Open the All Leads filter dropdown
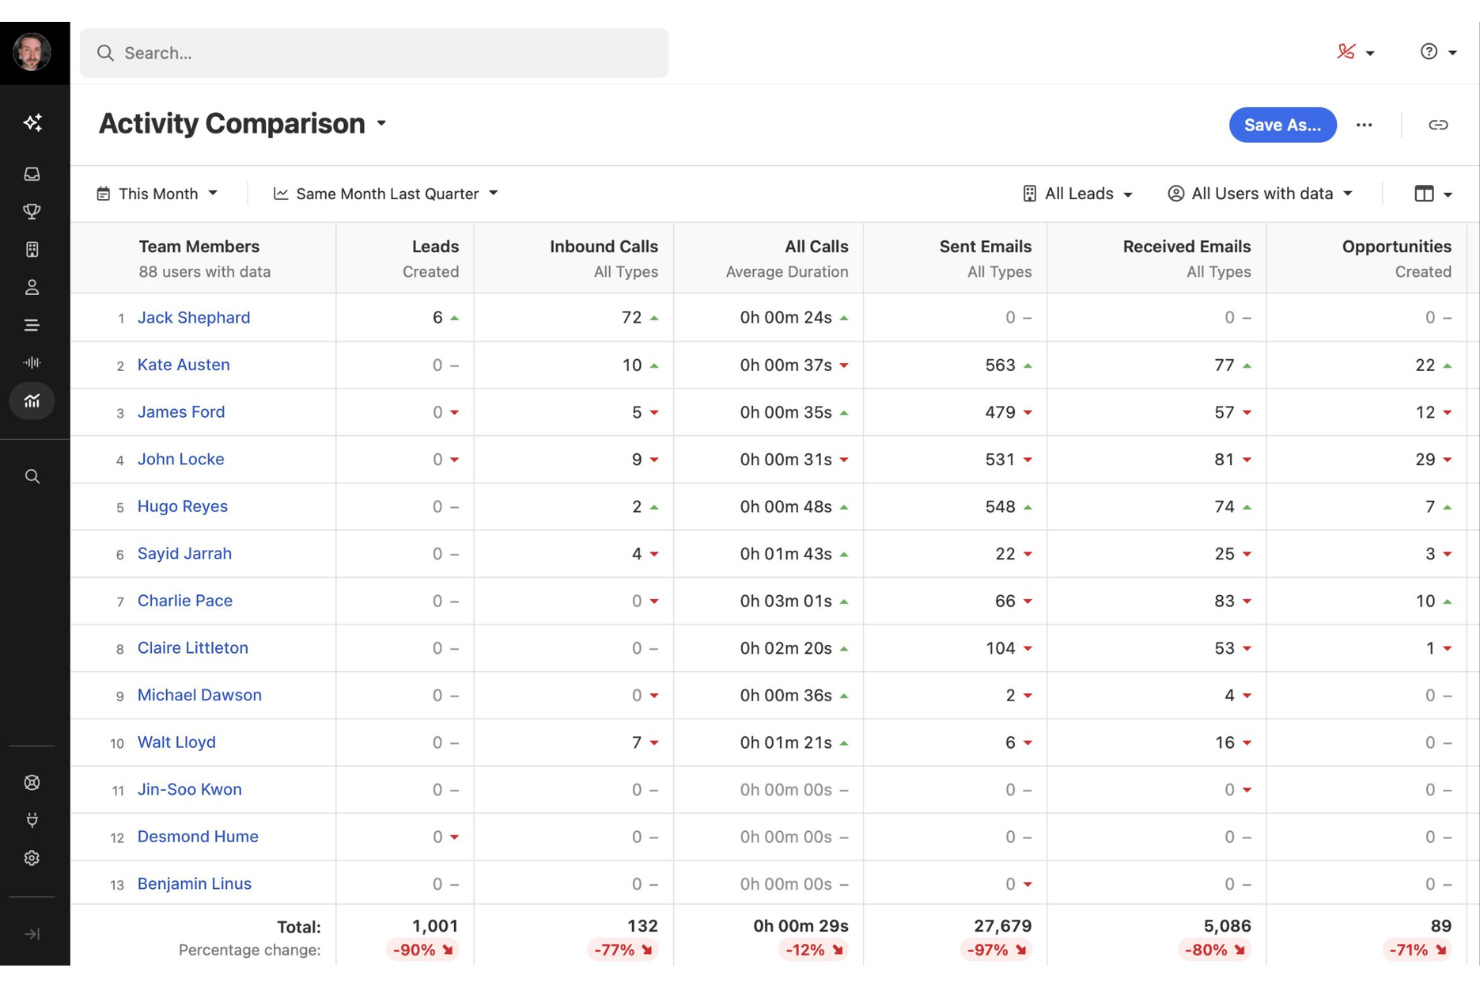 tap(1078, 194)
